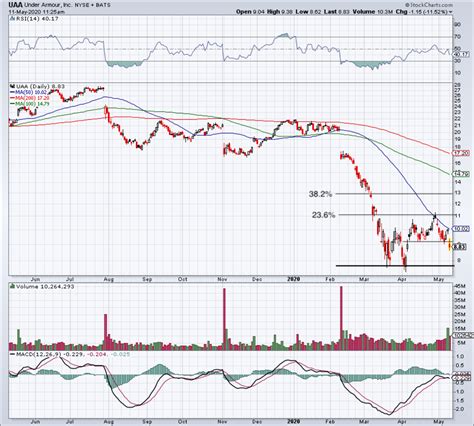This screenshot has height=426, width=474.
Task: Click the 14.79 price tag on the right axis
Action: point(461,174)
